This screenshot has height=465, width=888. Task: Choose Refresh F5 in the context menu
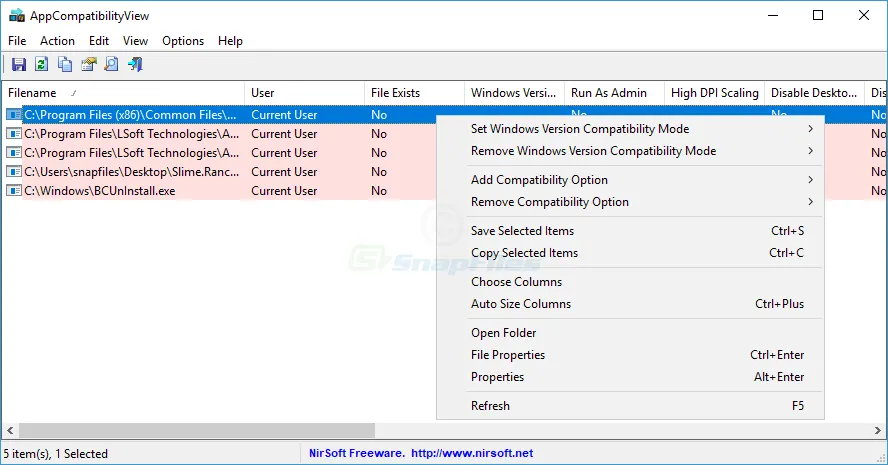click(x=630, y=406)
